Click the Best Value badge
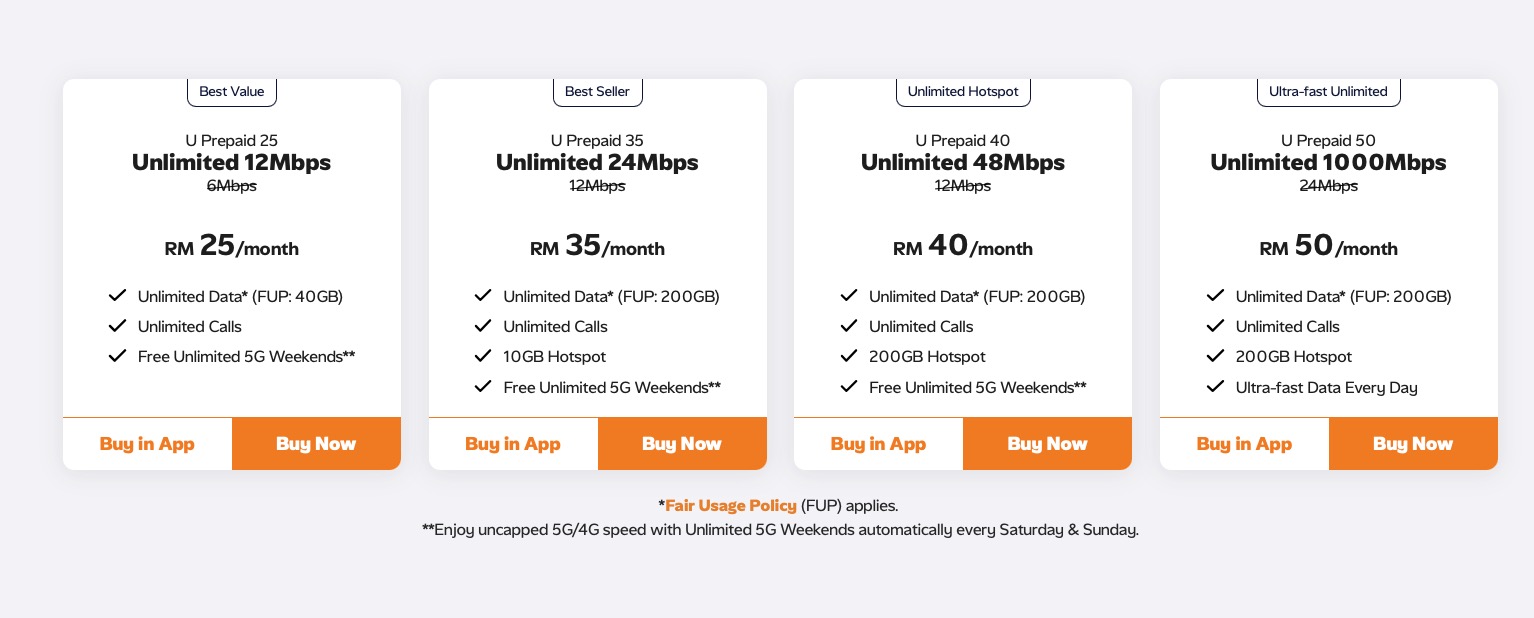Screen dimensions: 1534x618 [232, 91]
